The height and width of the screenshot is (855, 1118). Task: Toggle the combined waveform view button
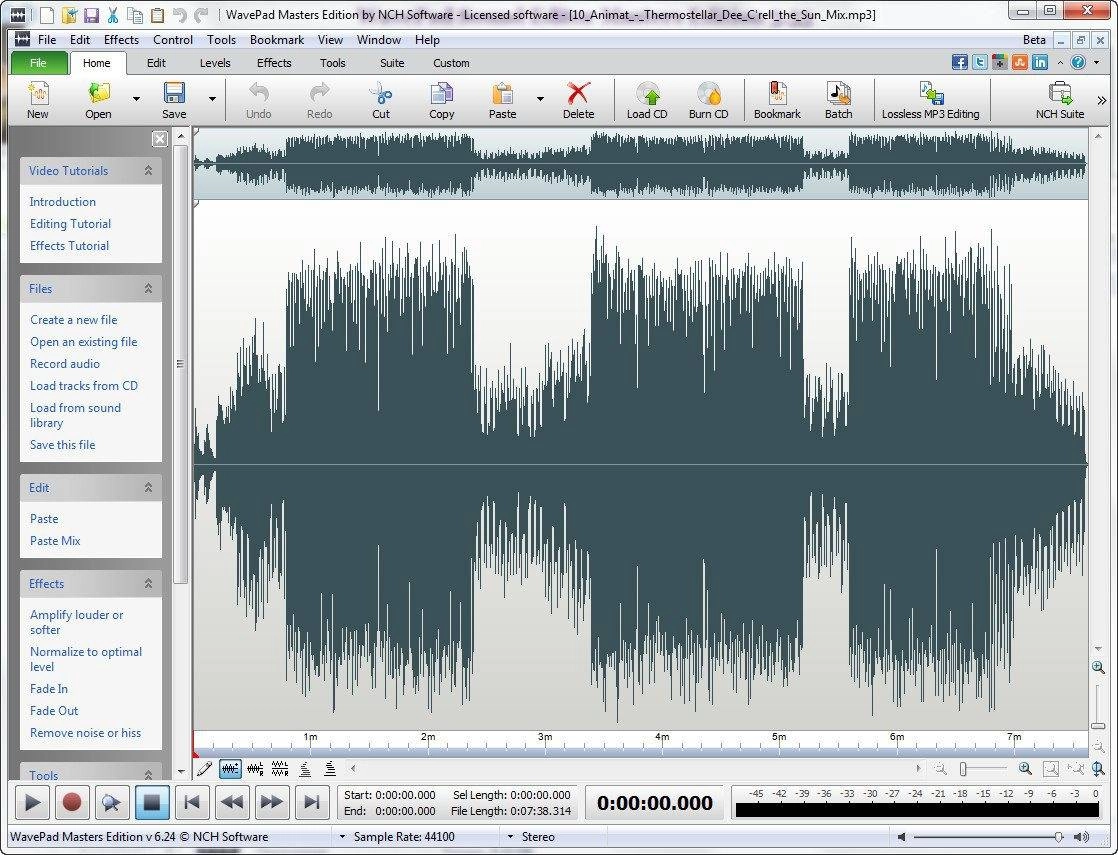[230, 769]
